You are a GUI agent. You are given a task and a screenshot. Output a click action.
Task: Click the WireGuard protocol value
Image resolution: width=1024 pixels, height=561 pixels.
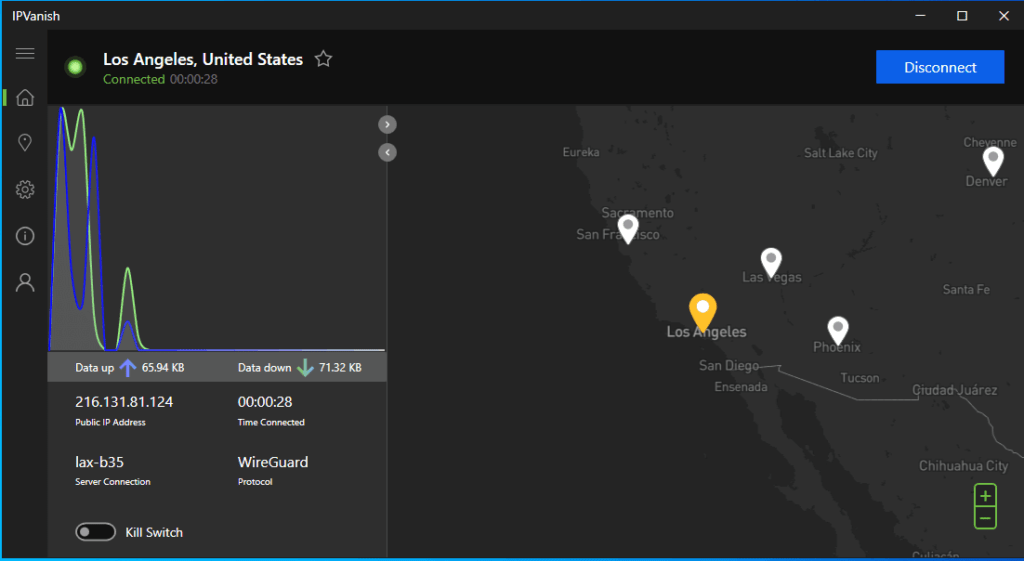coord(273,462)
